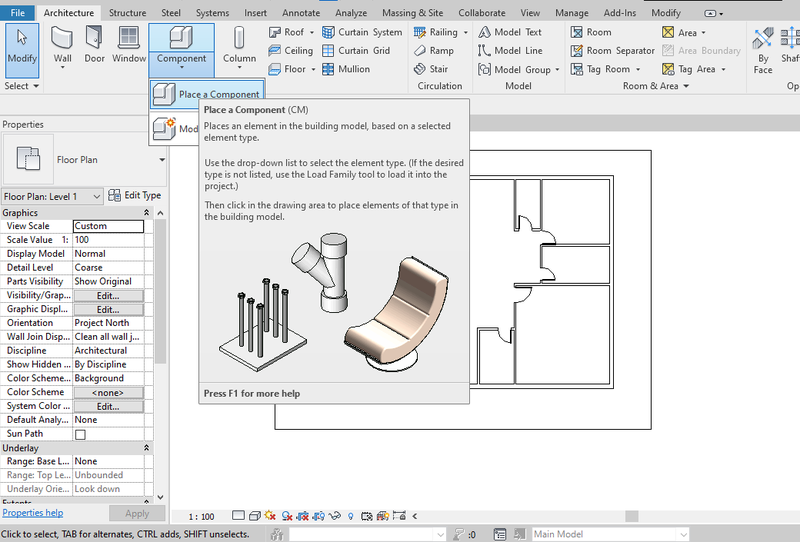This screenshot has height=542, width=800.
Task: Toggle shadows icon in view control bar
Action: point(286,516)
